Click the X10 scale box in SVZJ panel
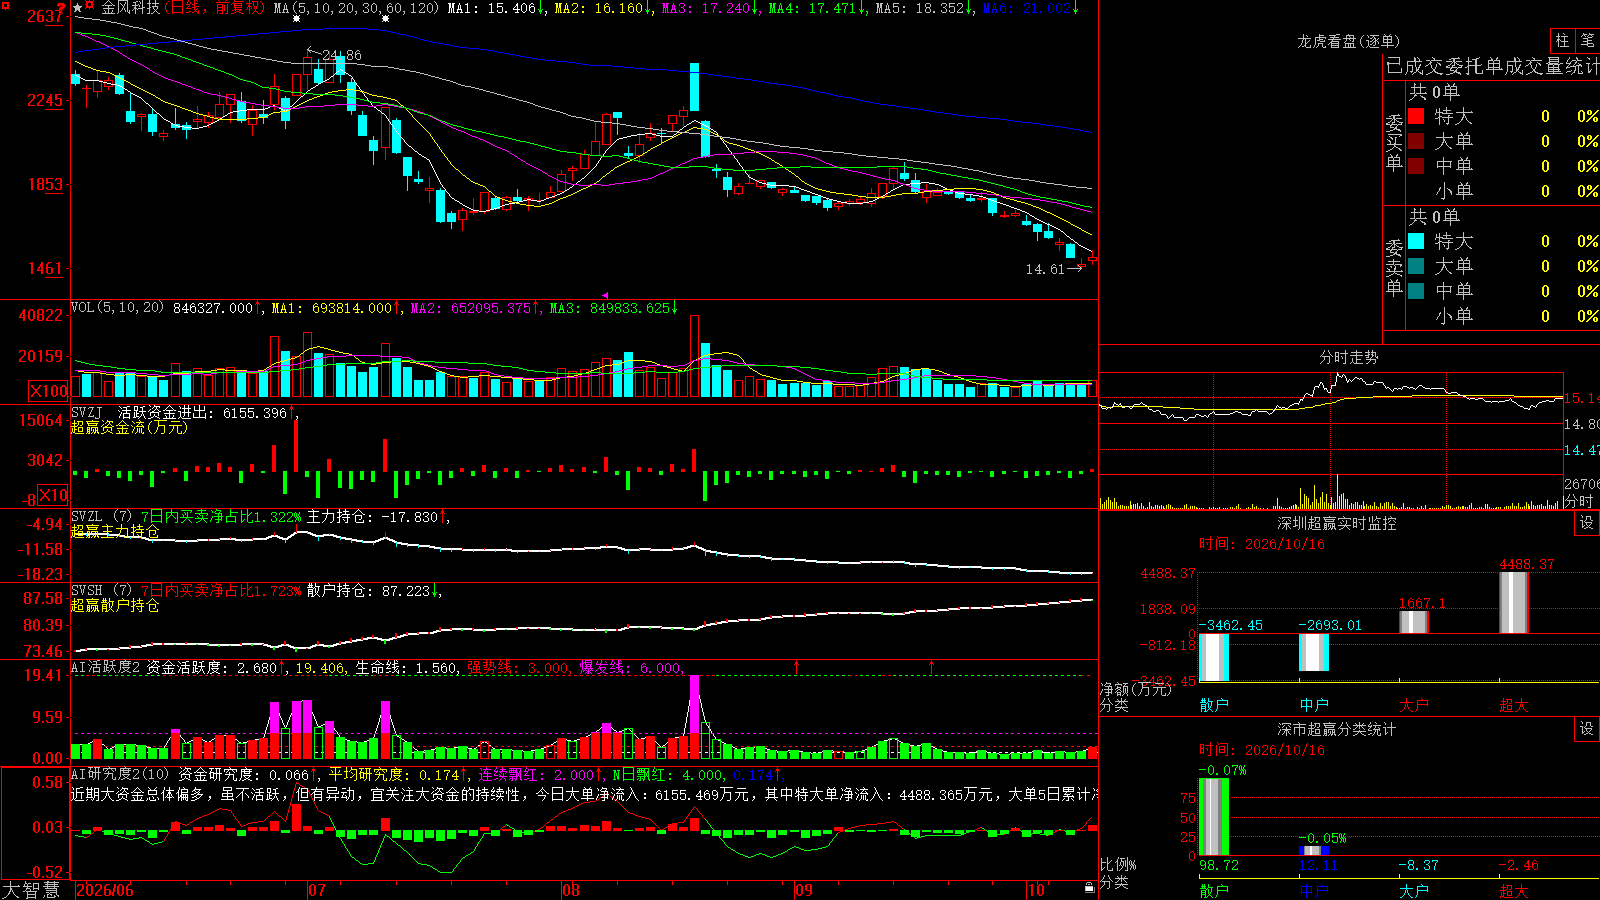Screen dimensions: 1600x900 click(x=53, y=495)
